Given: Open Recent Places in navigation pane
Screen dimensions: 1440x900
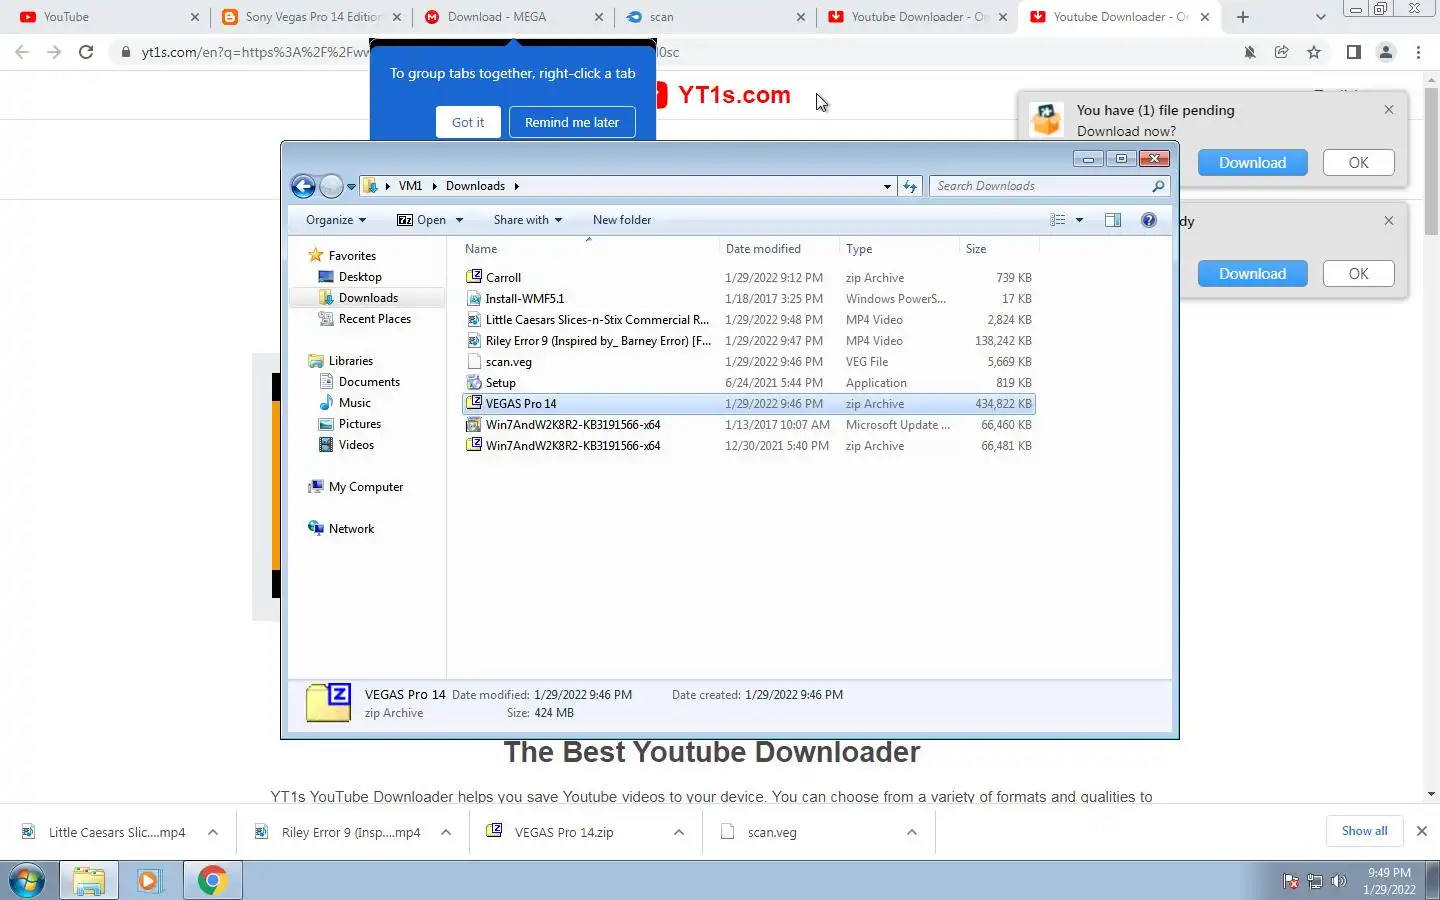Looking at the screenshot, I should (x=375, y=319).
